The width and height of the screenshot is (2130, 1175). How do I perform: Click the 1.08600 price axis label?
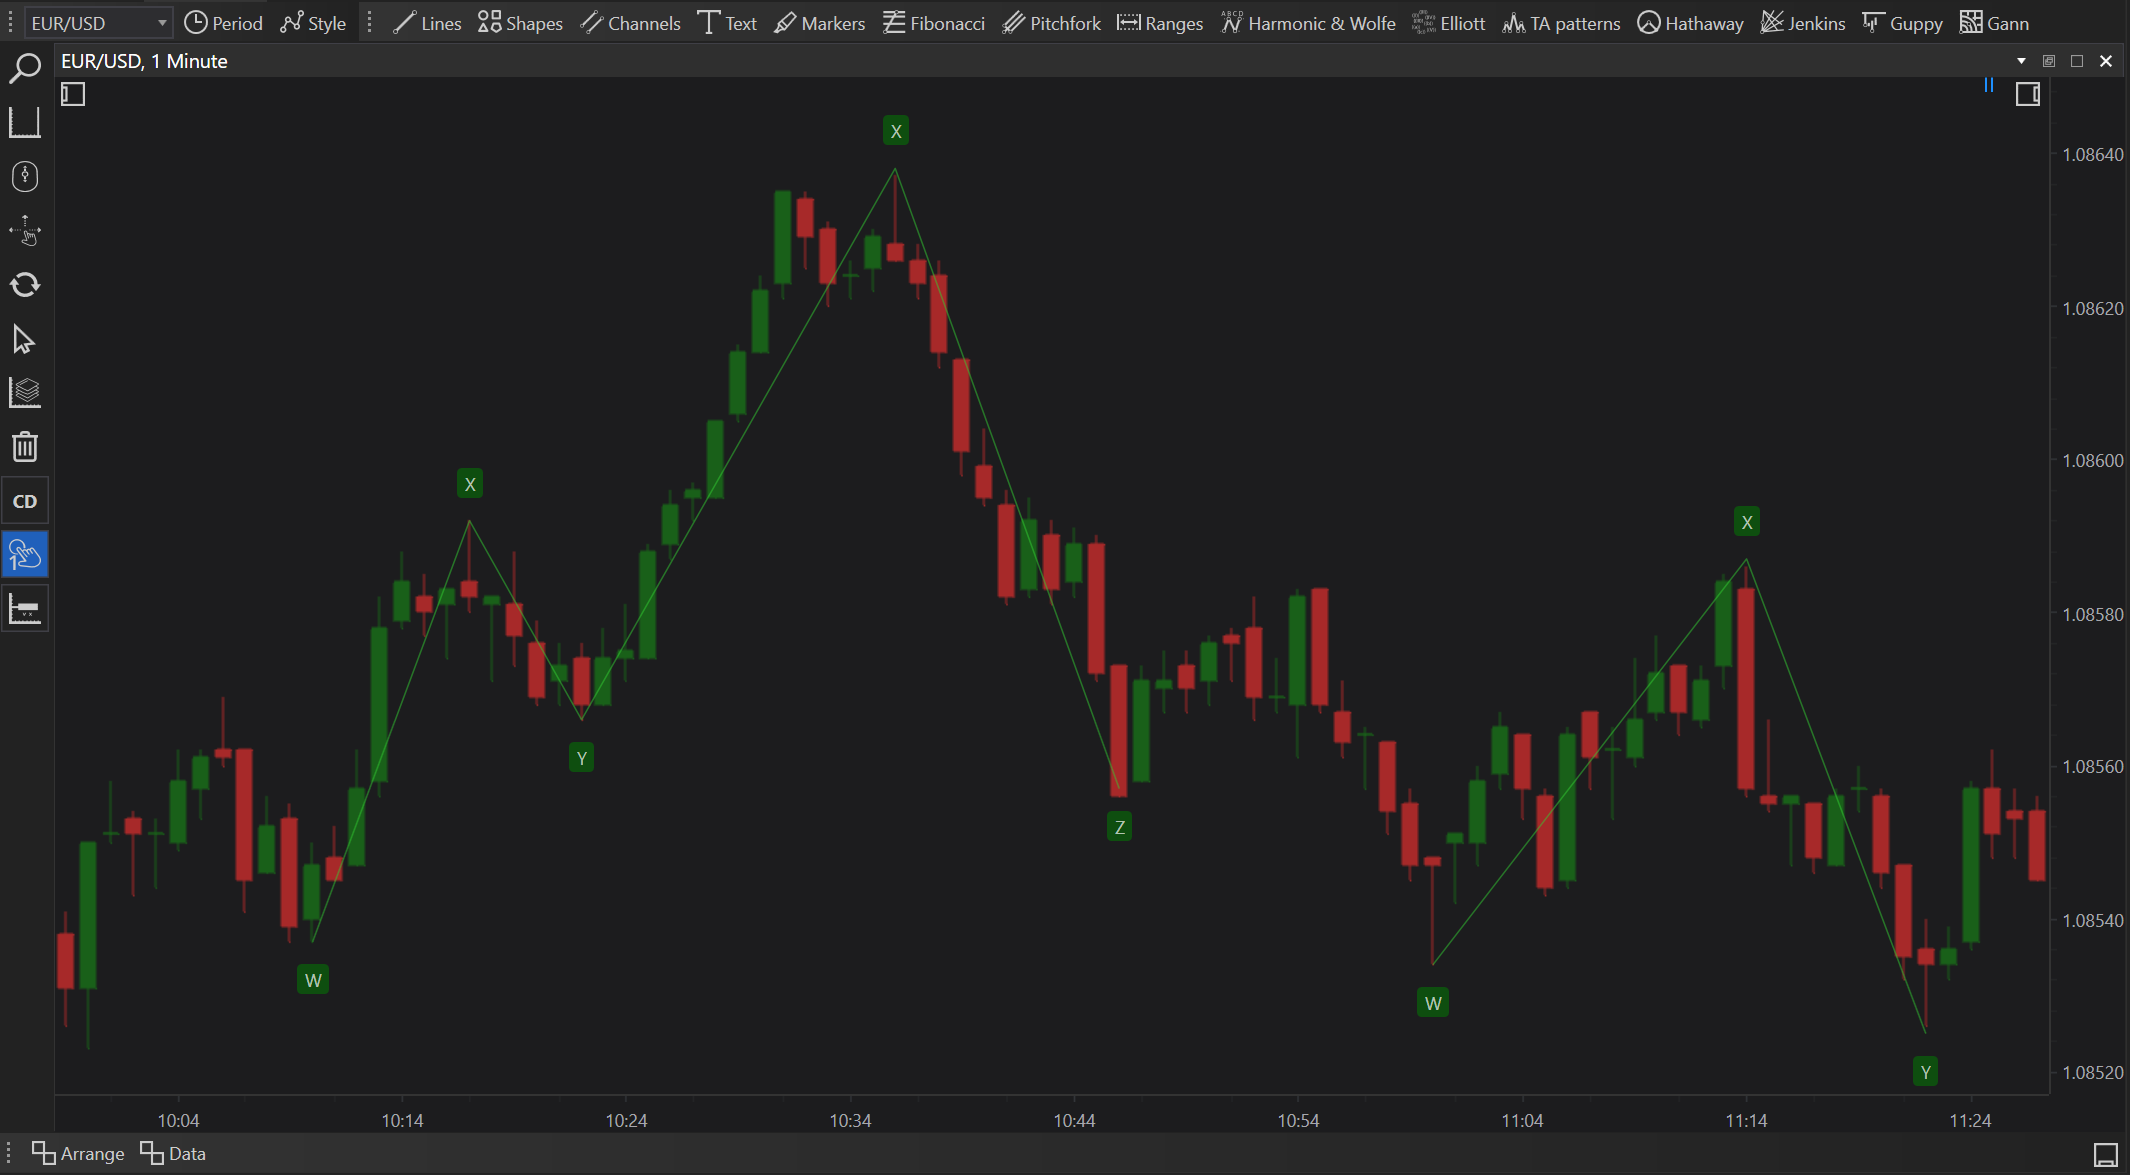pos(2092,461)
